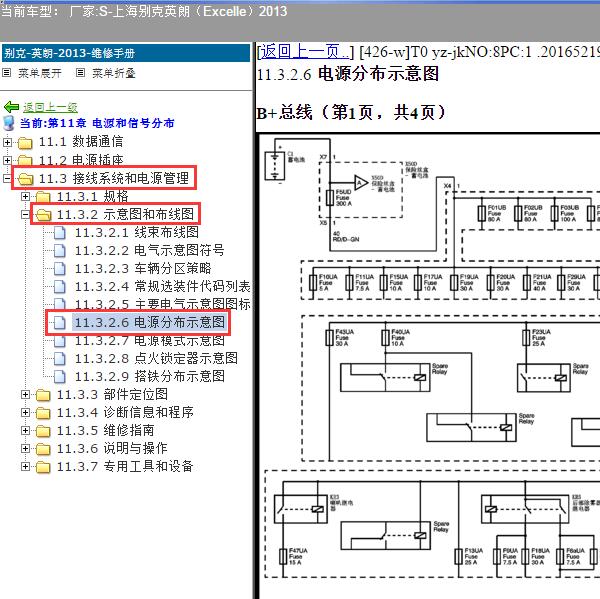600x599 pixels.
Task: Expand the 11.3.1 规格 node
Action: tap(25, 197)
